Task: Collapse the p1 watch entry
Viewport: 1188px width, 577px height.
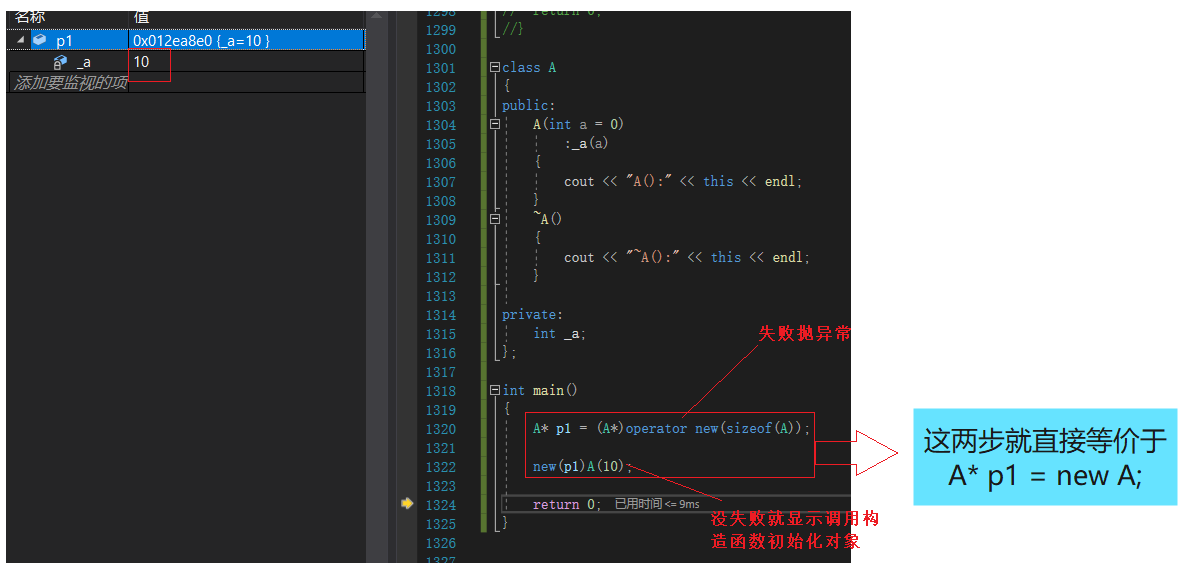Action: (x=21, y=41)
